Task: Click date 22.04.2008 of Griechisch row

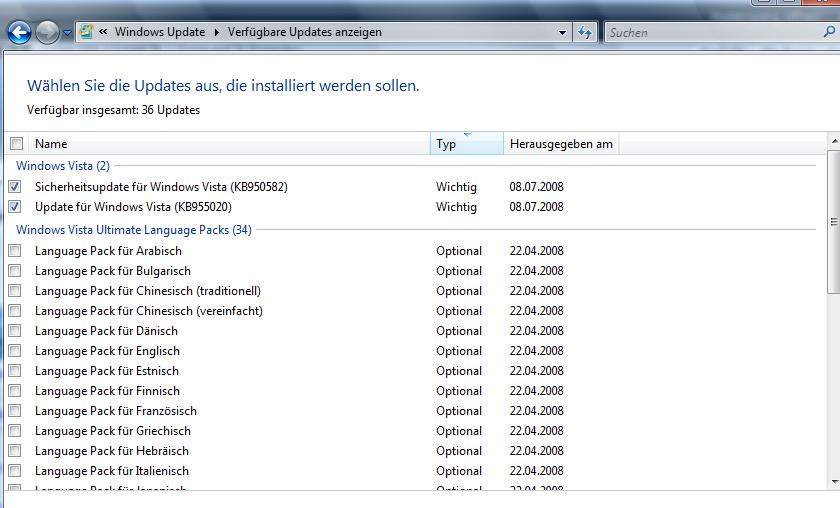Action: (x=536, y=431)
